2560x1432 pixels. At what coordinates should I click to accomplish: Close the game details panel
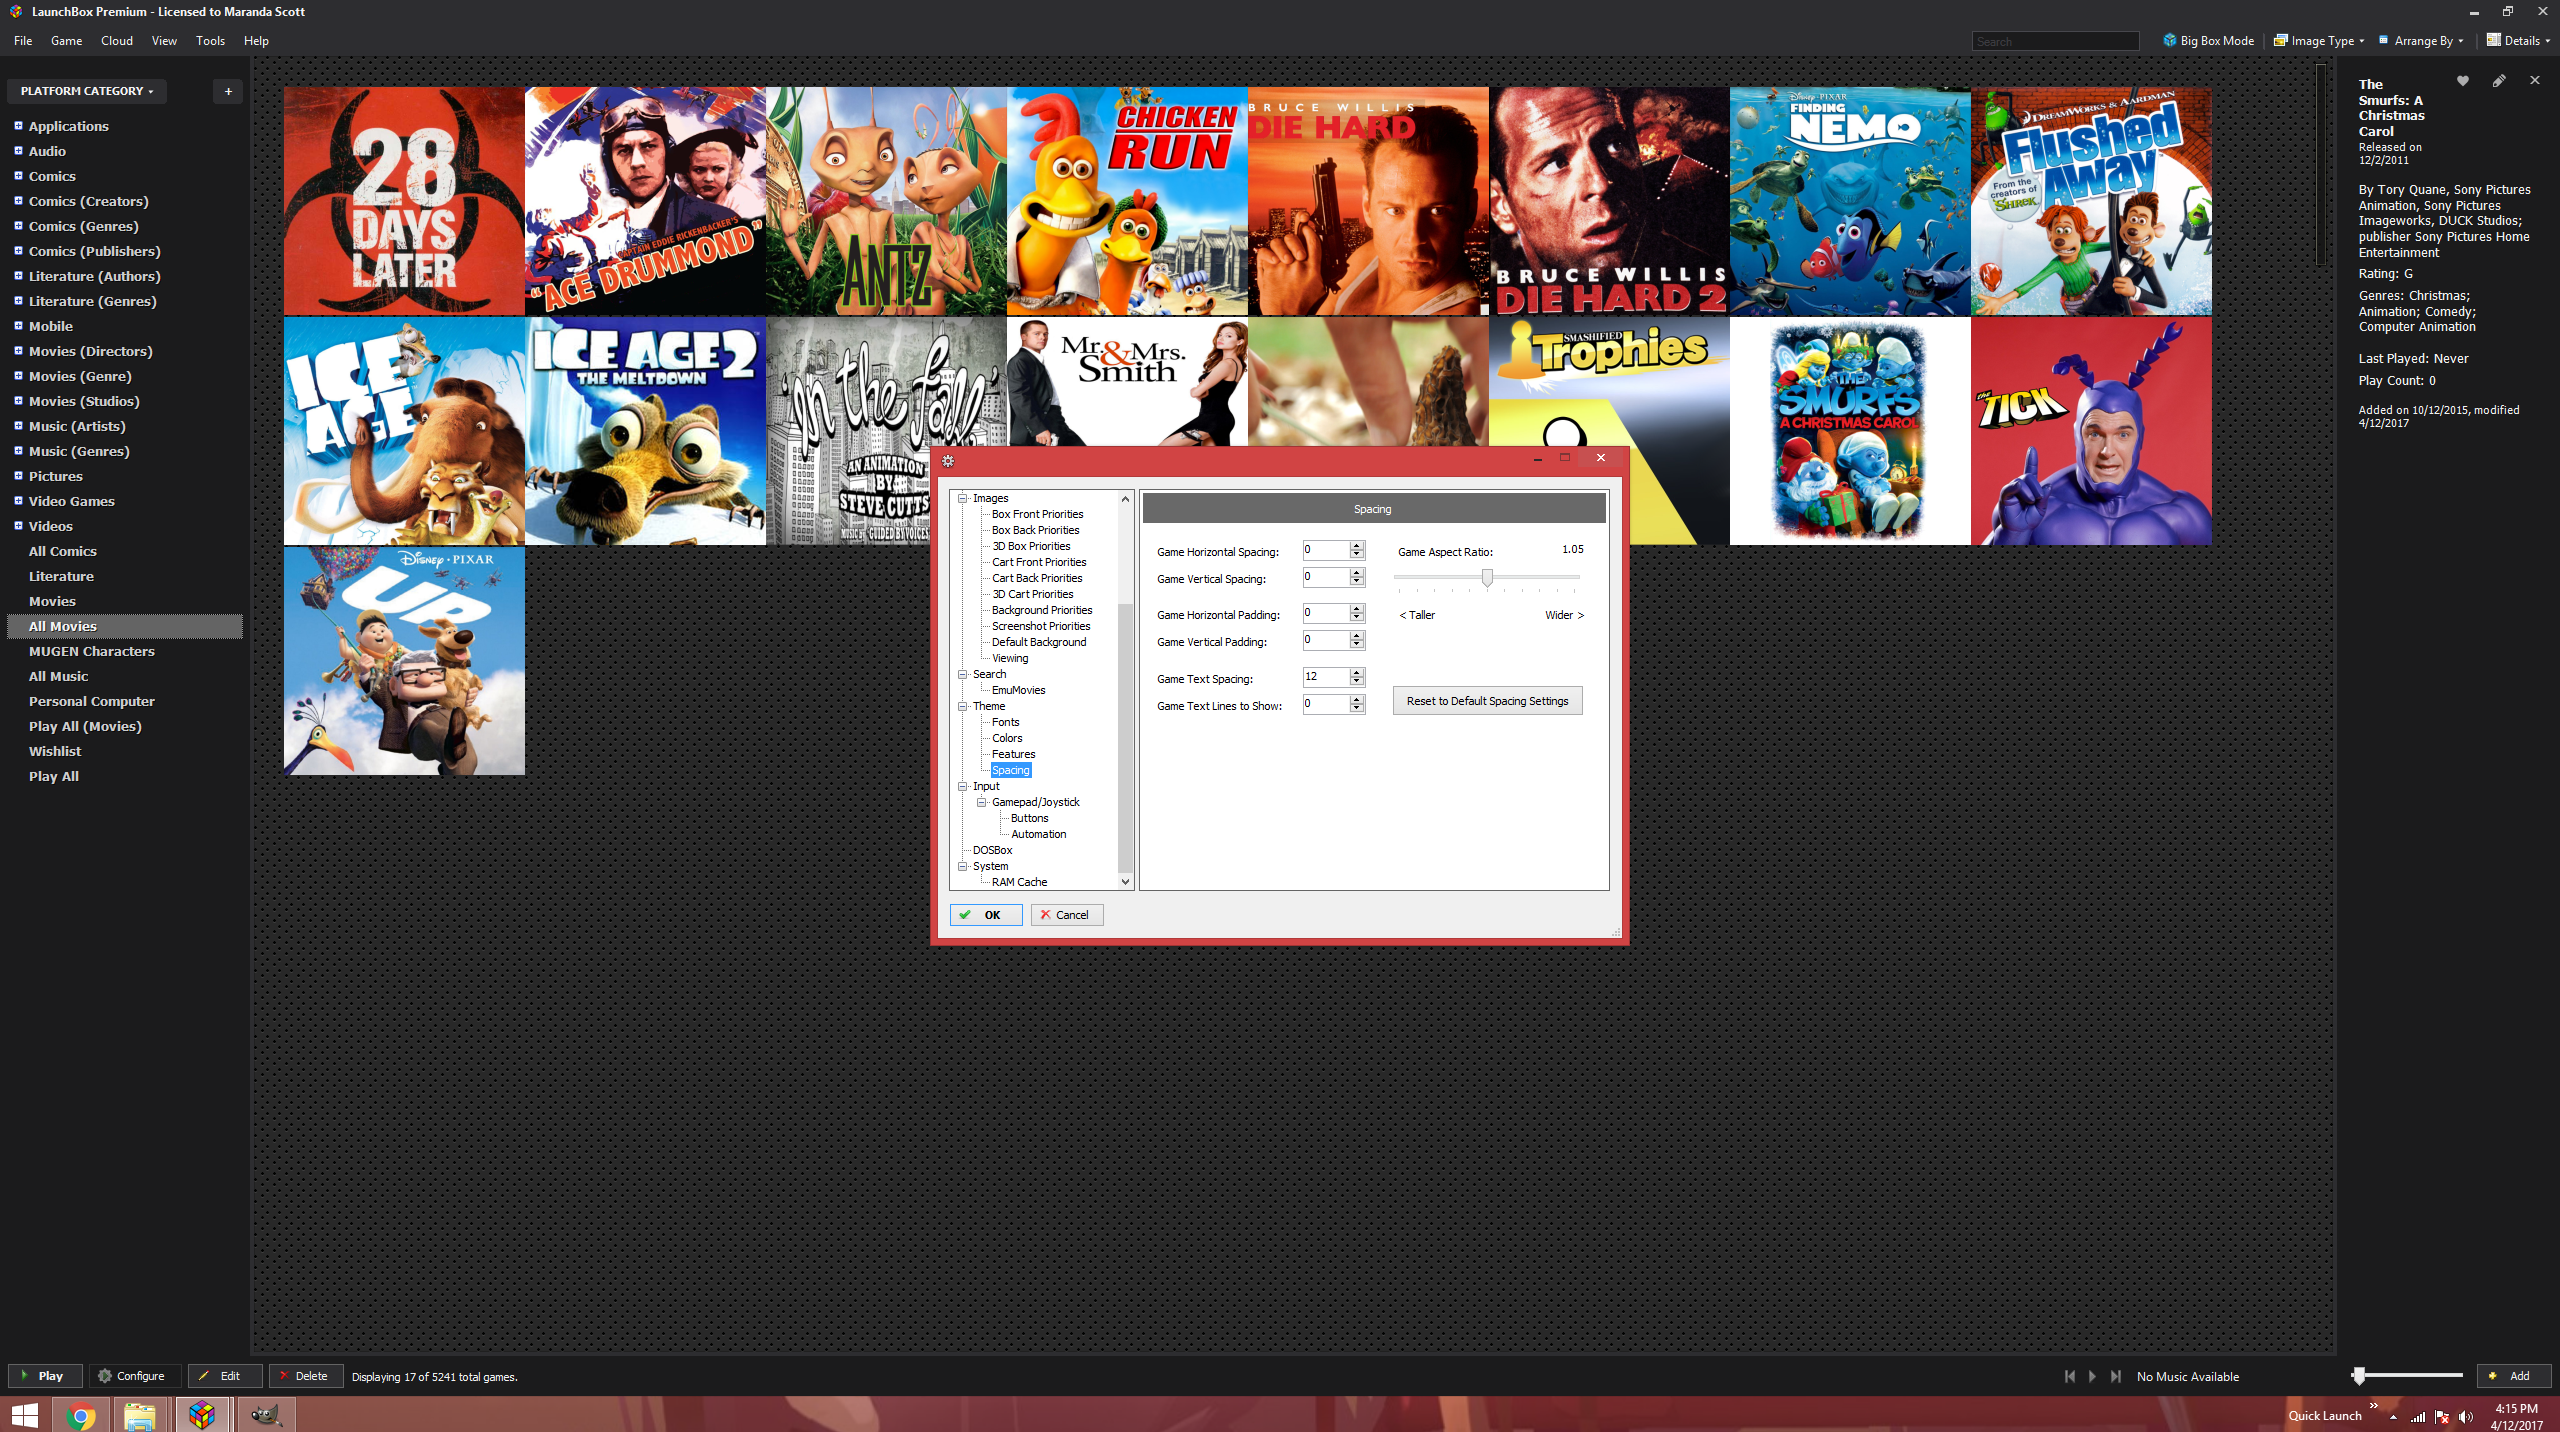[x=2534, y=81]
